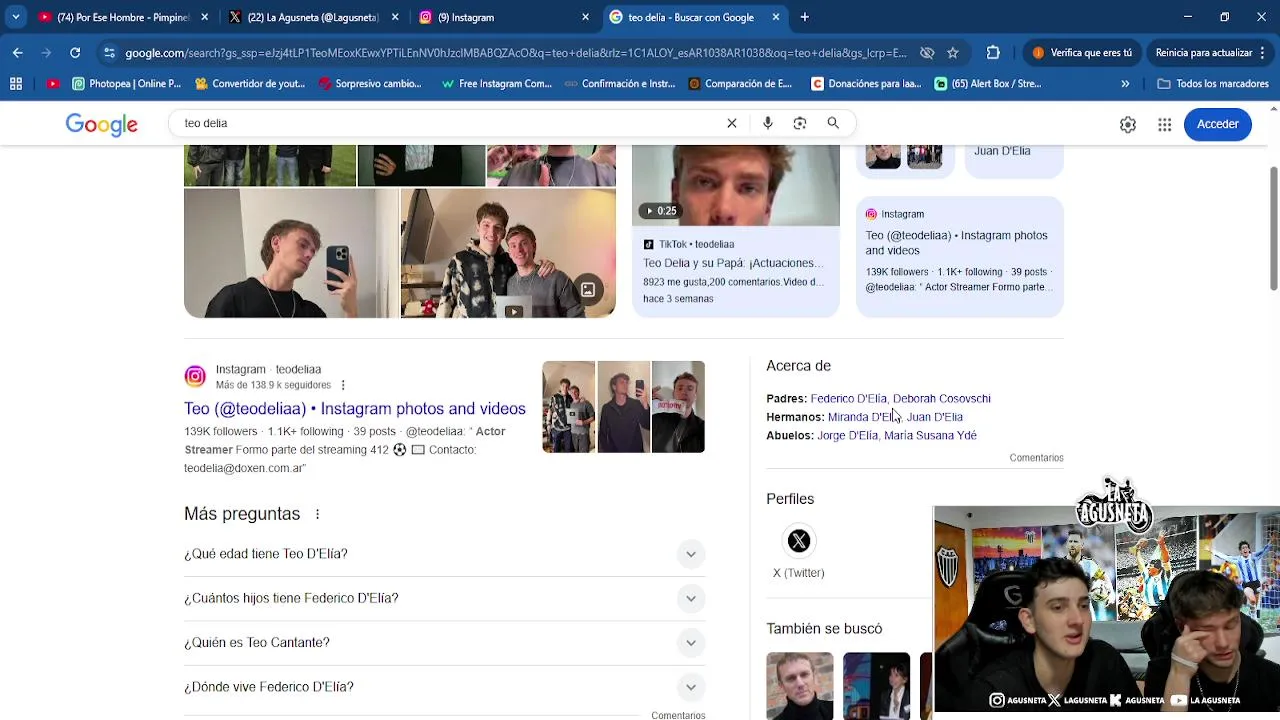Open Alert Box / Stre... bookmark
This screenshot has width=1280, height=720.
pos(988,84)
